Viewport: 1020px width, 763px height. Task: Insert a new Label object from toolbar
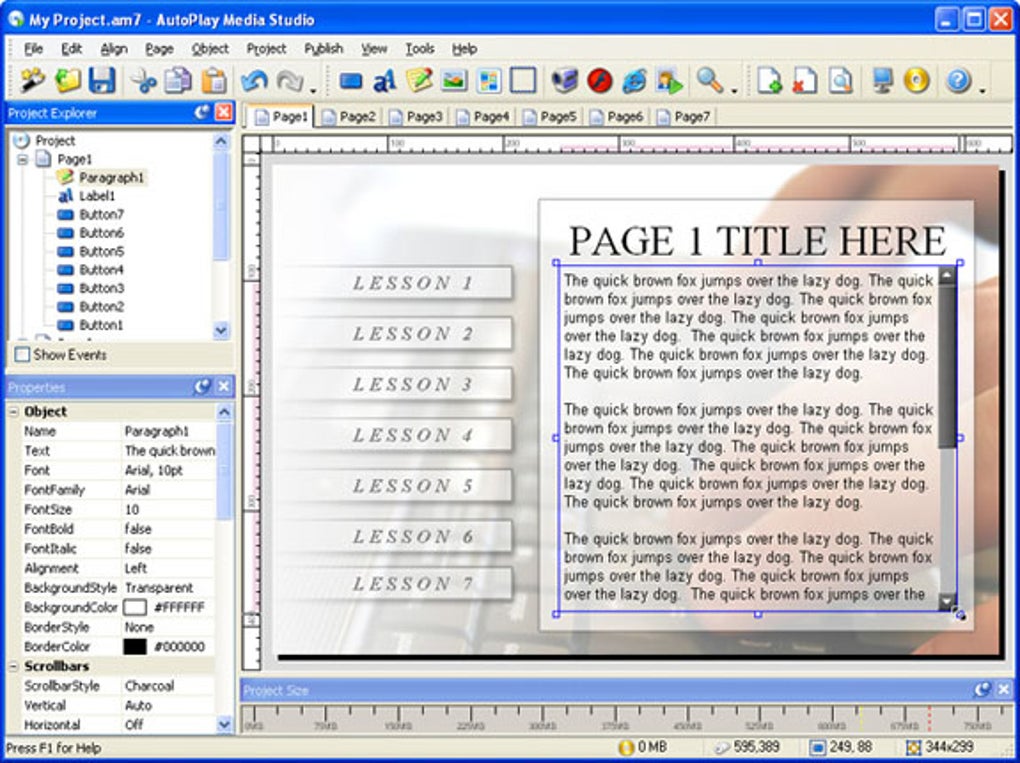[384, 81]
